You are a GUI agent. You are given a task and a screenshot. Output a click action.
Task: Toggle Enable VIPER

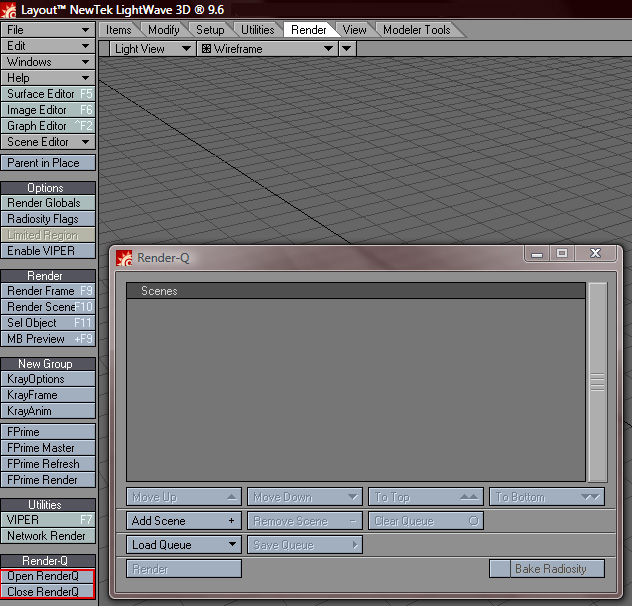(x=48, y=251)
